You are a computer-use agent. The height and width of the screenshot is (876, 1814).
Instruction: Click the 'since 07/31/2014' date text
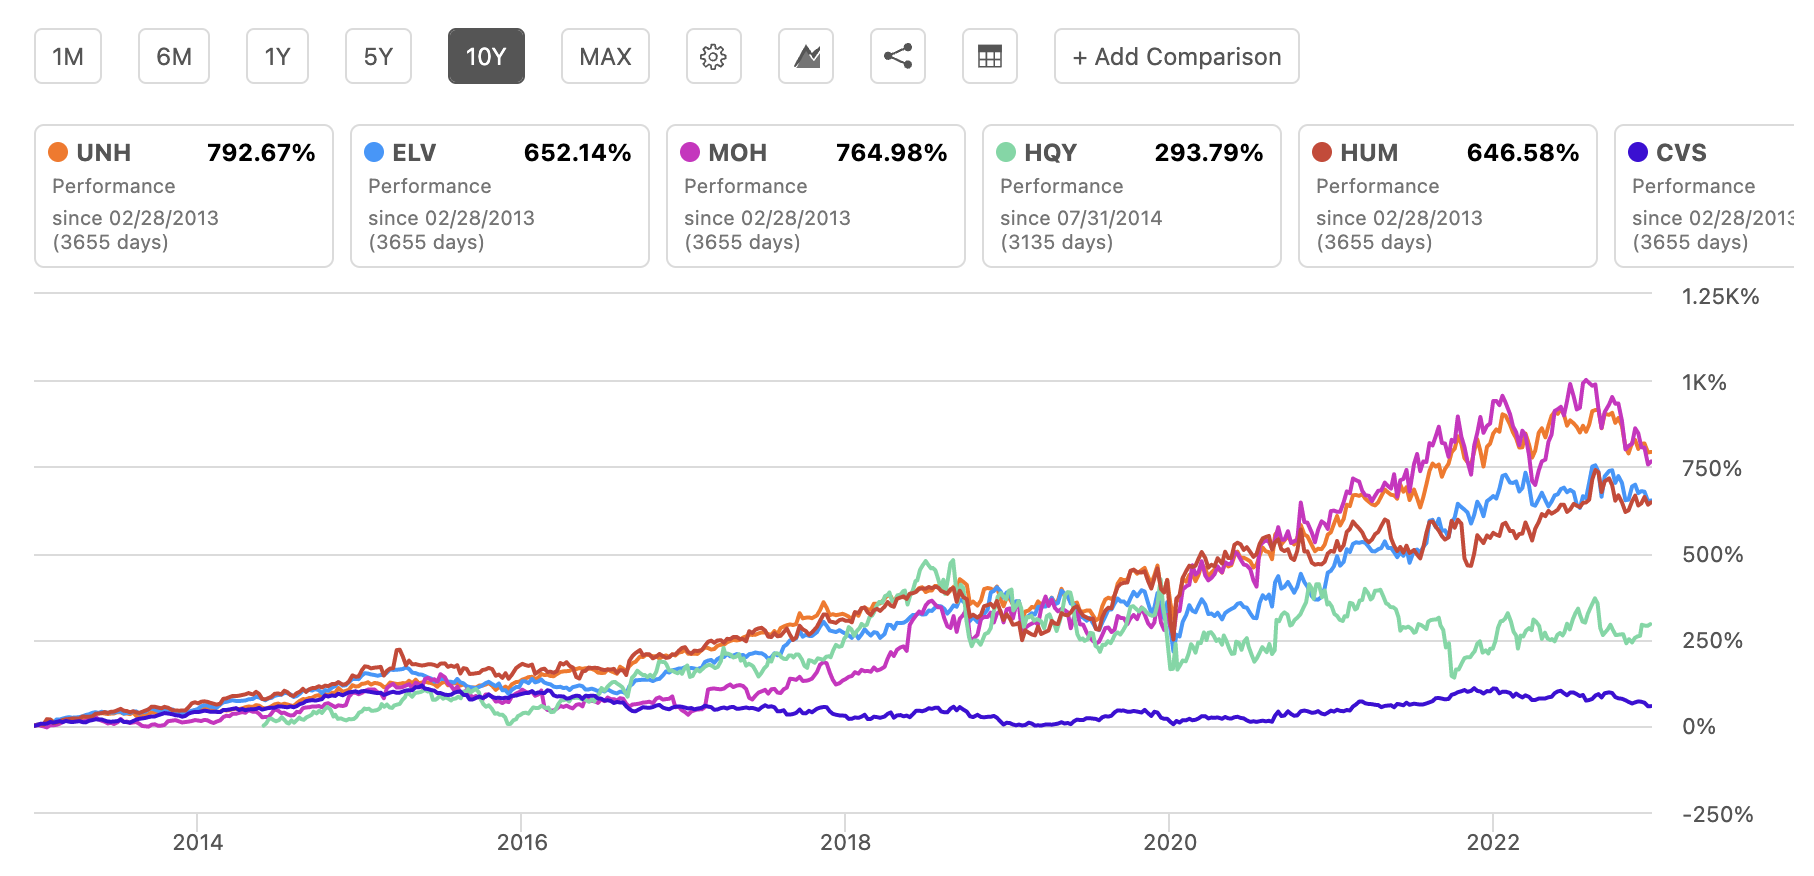click(x=1081, y=218)
